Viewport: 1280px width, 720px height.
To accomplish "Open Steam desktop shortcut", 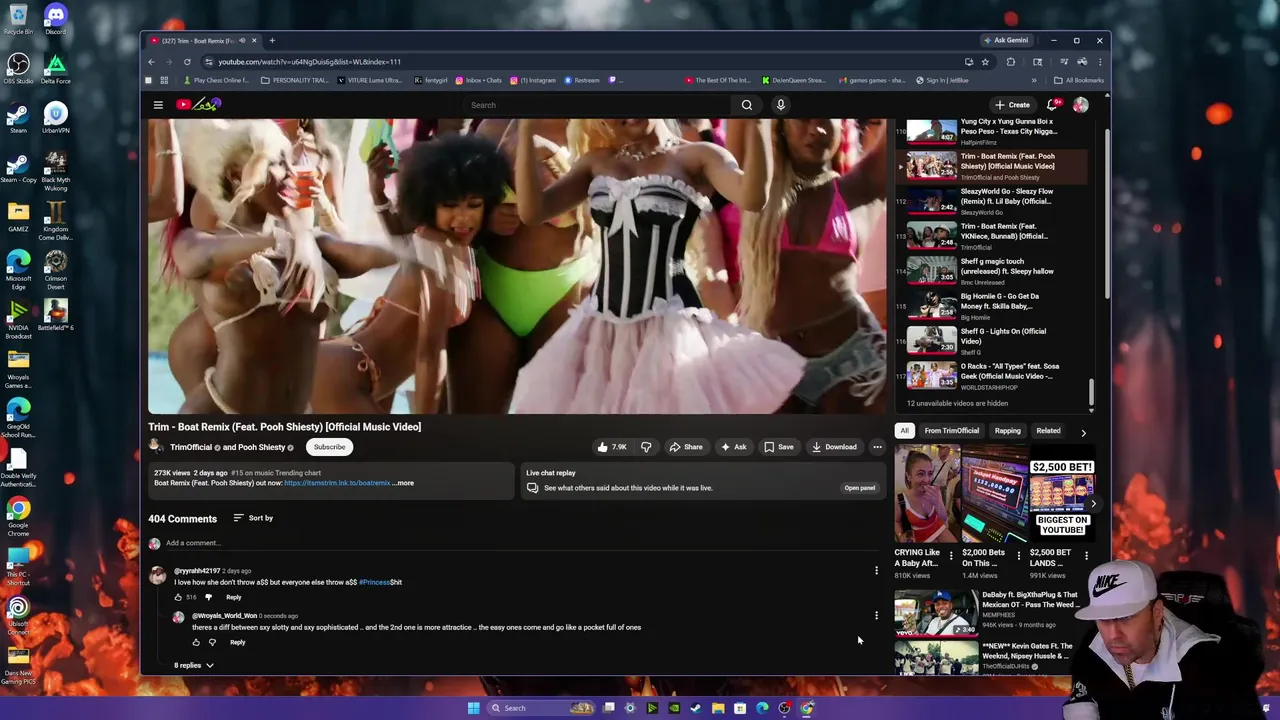I will click(x=18, y=117).
